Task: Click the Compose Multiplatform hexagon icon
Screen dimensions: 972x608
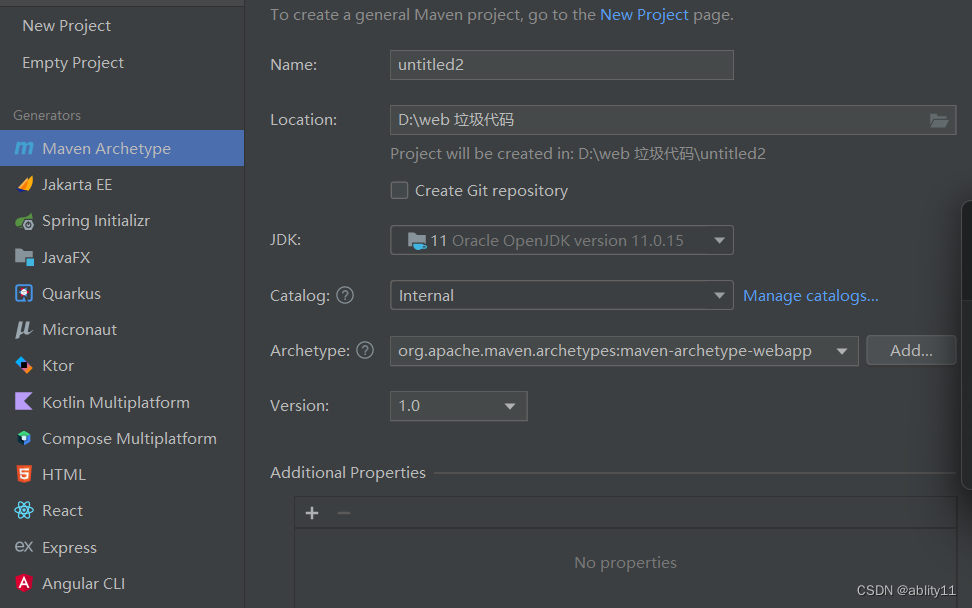Action: [x=24, y=438]
